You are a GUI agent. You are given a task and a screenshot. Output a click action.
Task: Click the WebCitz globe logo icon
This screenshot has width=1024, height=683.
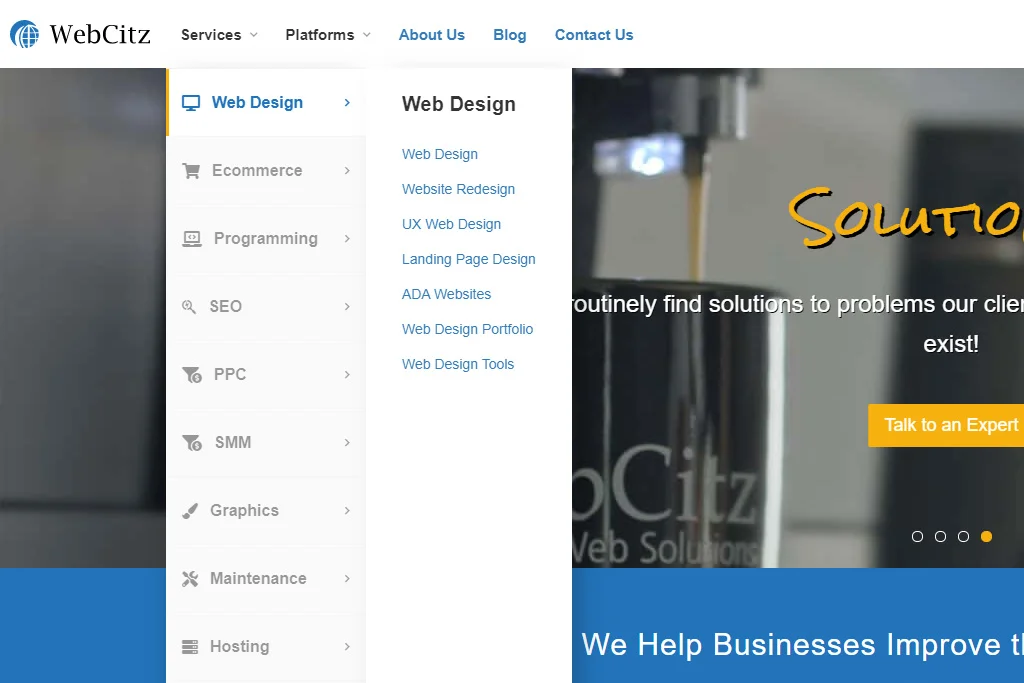coord(25,34)
